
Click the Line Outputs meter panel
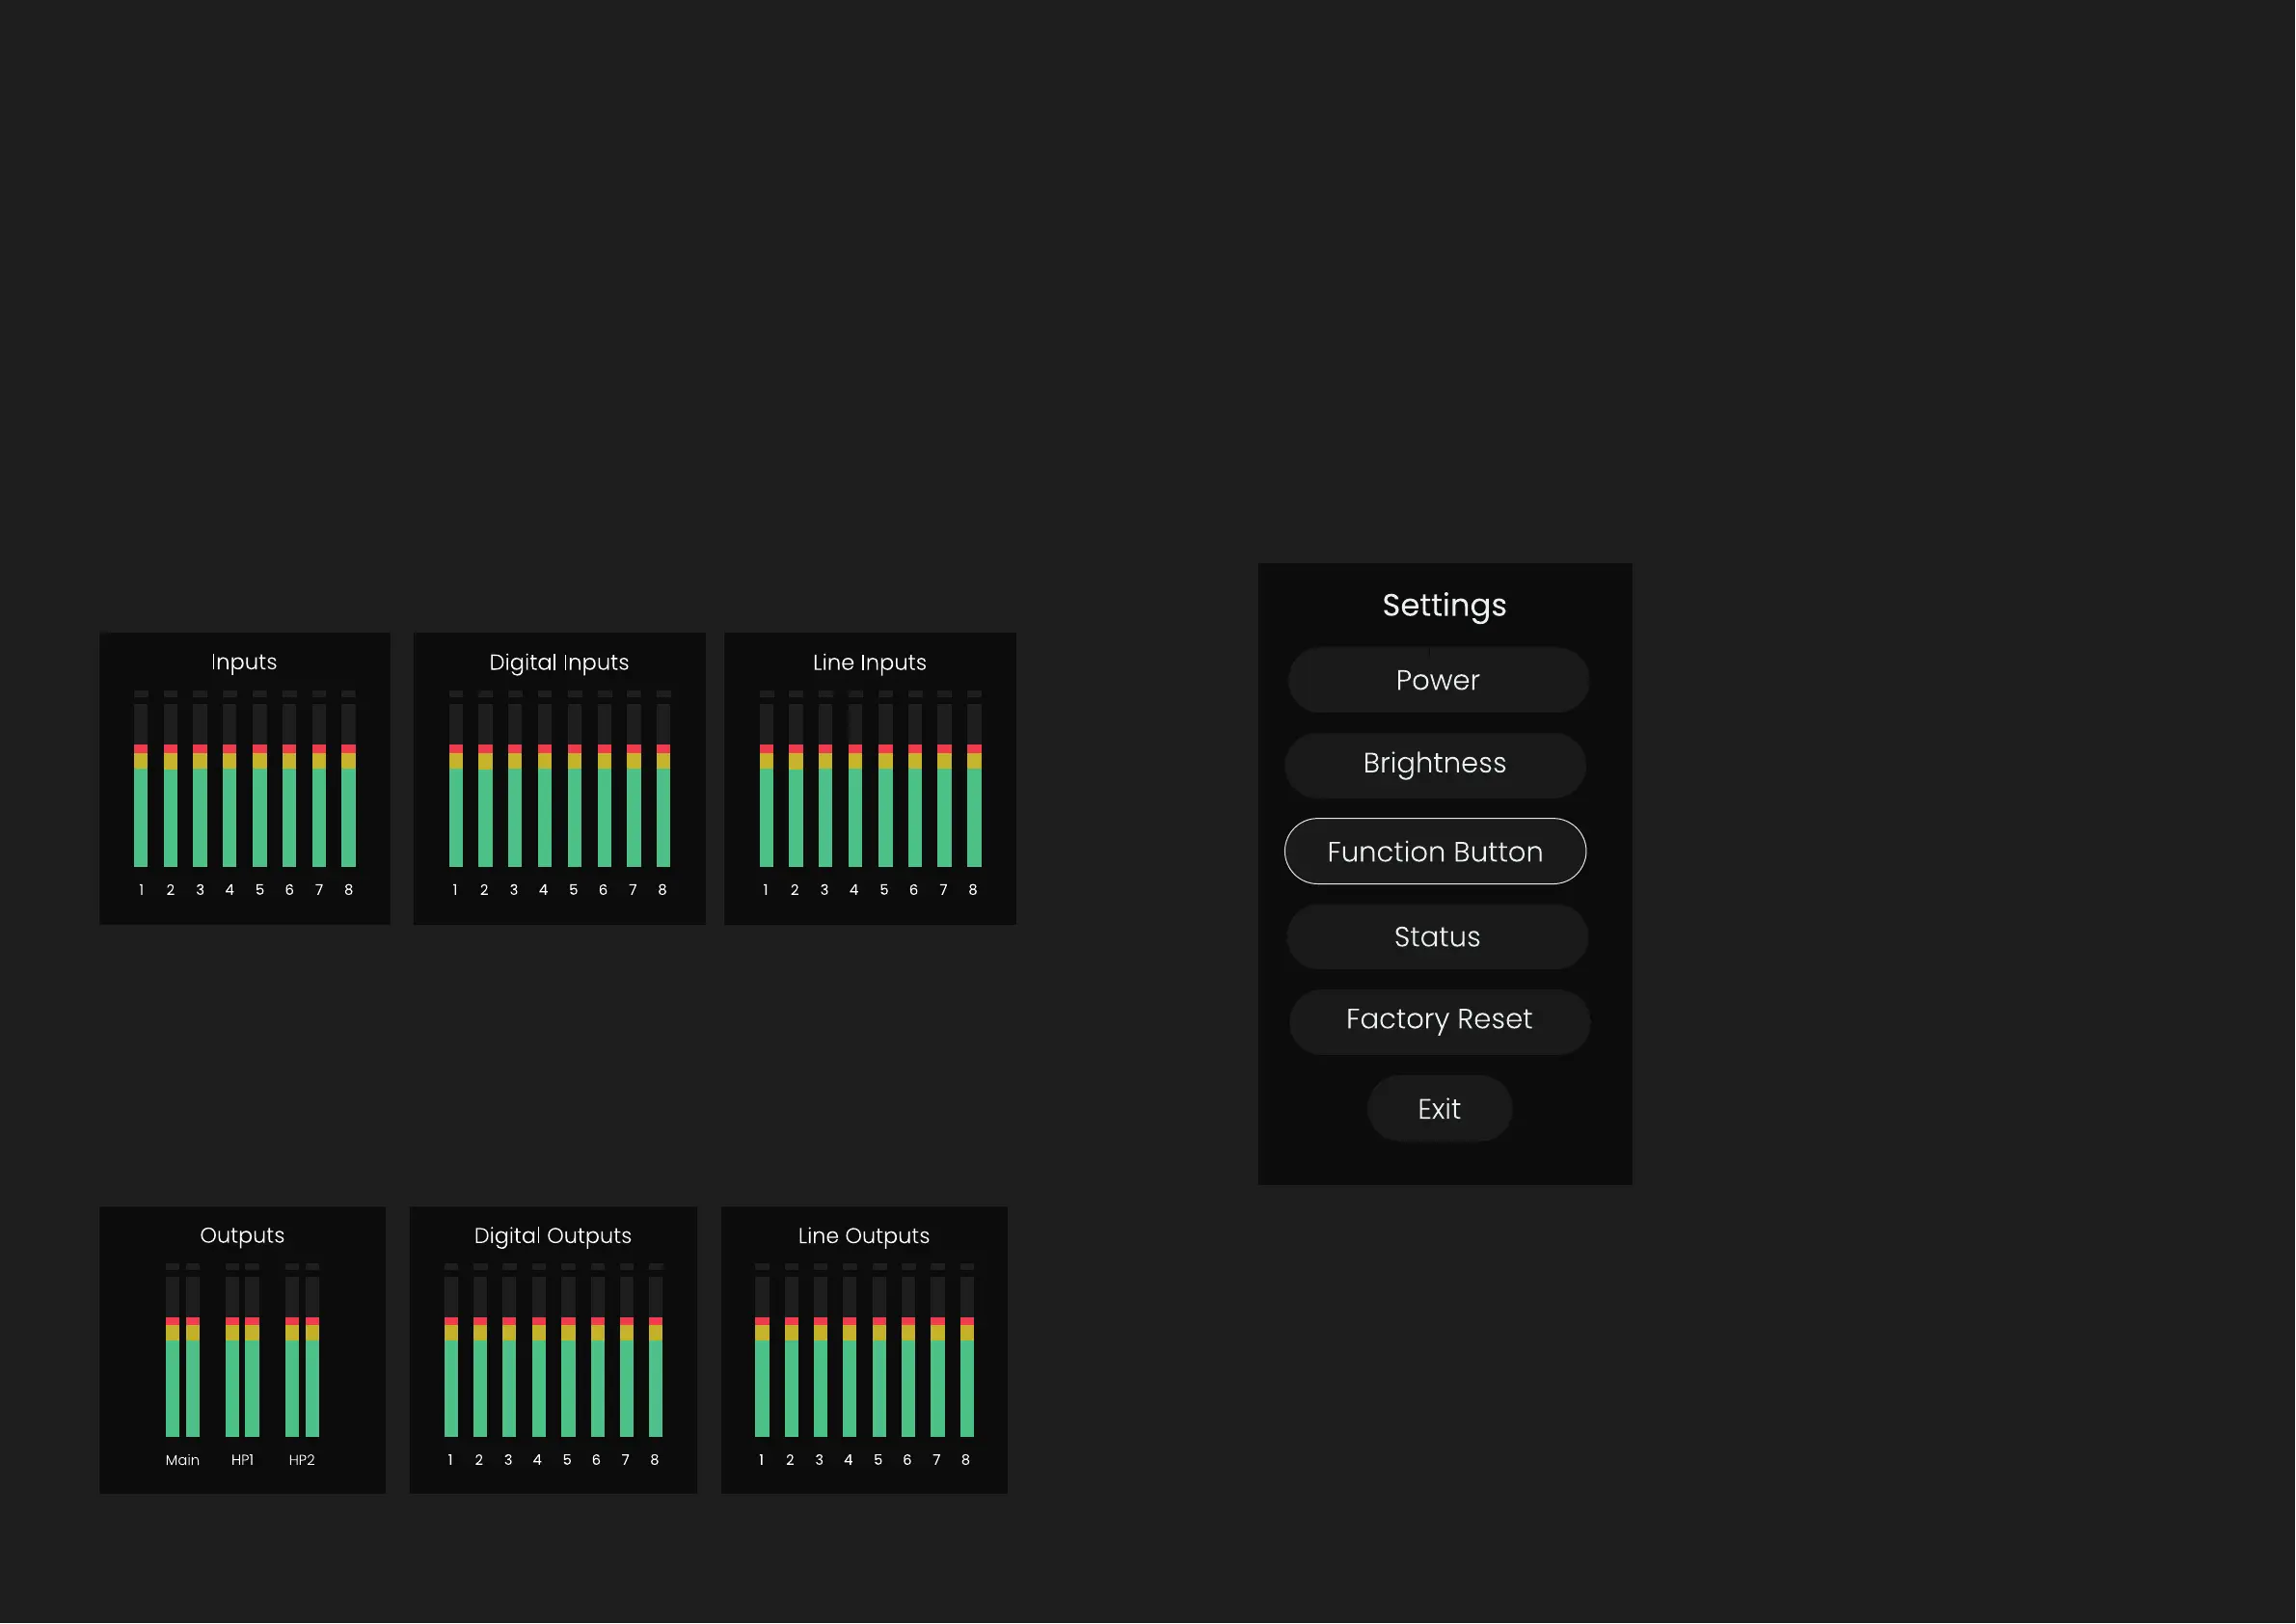[x=864, y=1350]
